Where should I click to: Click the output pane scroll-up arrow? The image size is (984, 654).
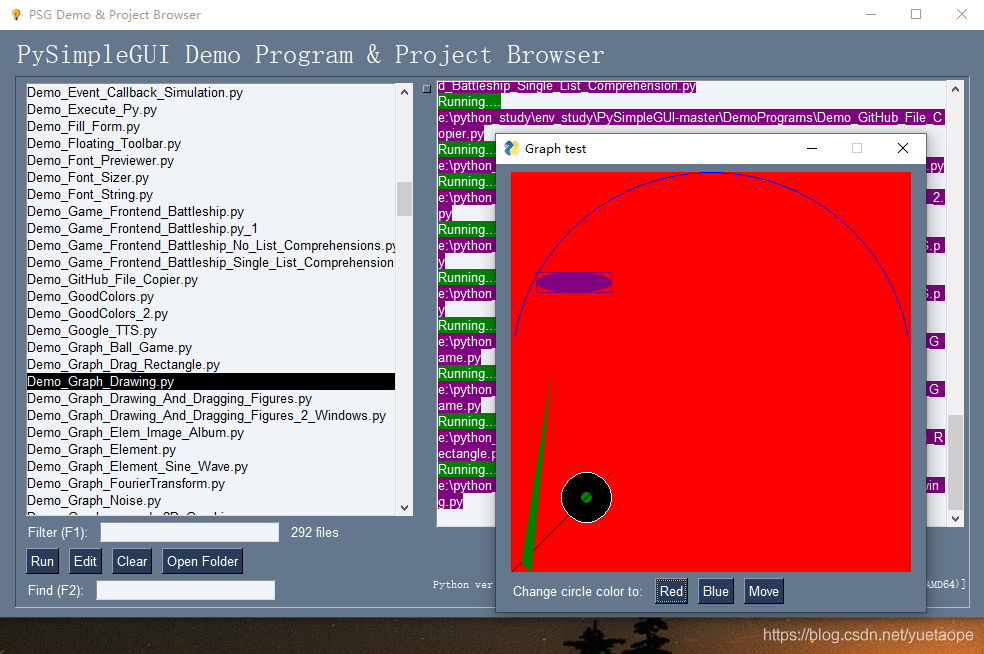tap(955, 89)
